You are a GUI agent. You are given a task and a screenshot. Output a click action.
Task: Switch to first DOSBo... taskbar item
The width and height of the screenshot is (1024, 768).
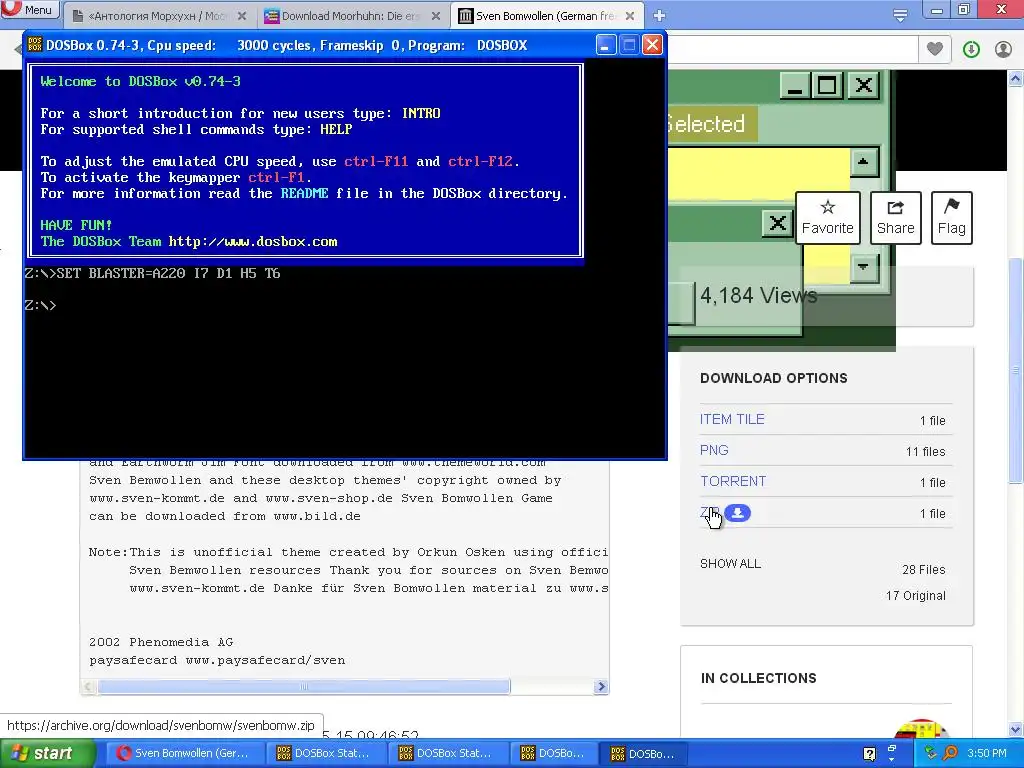pyautogui.click(x=552, y=754)
